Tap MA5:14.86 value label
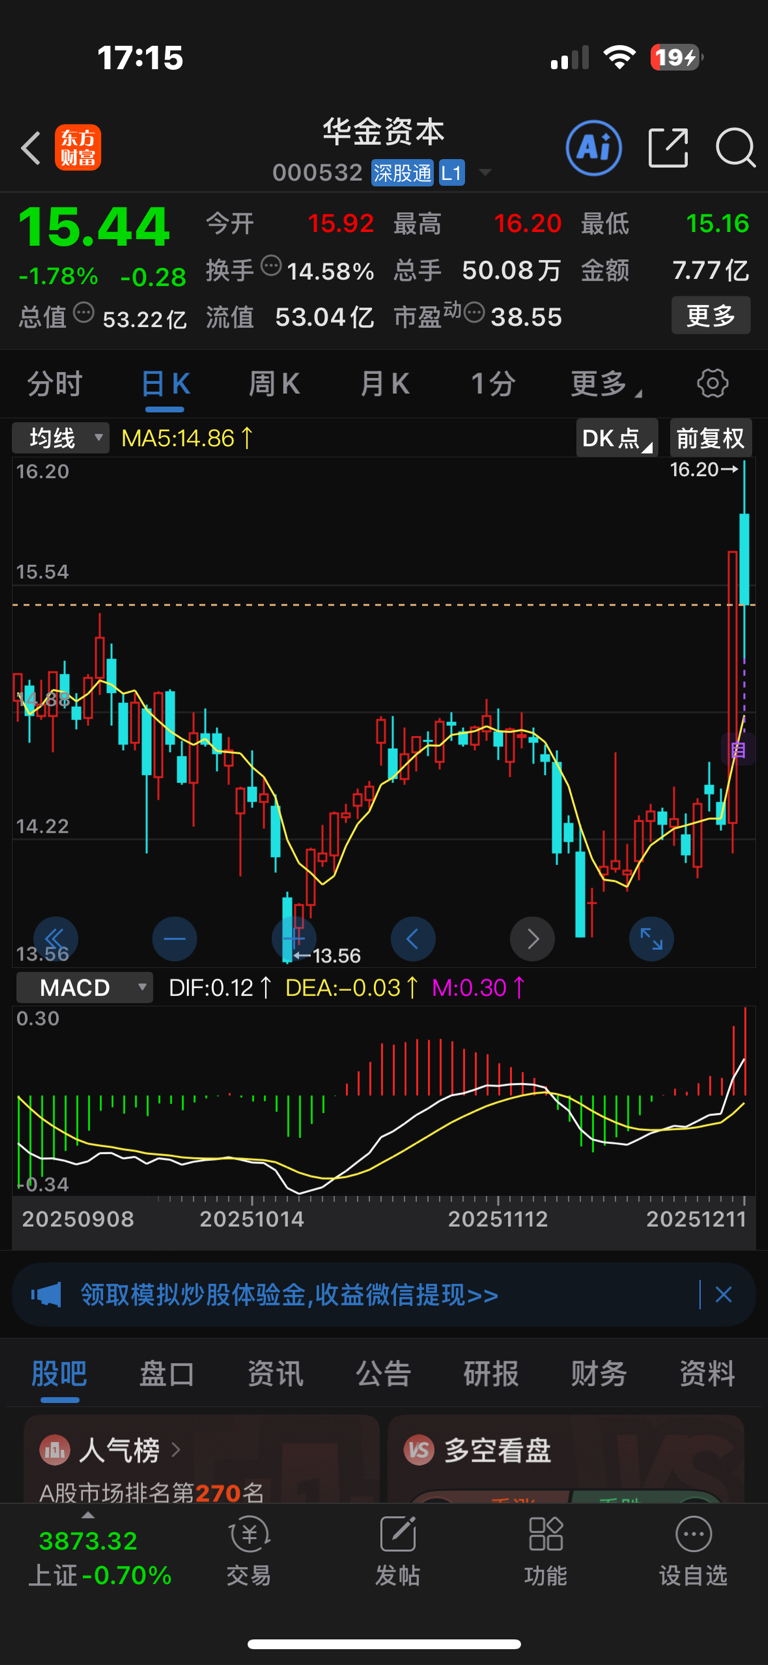Image resolution: width=769 pixels, height=1665 pixels. coord(187,438)
